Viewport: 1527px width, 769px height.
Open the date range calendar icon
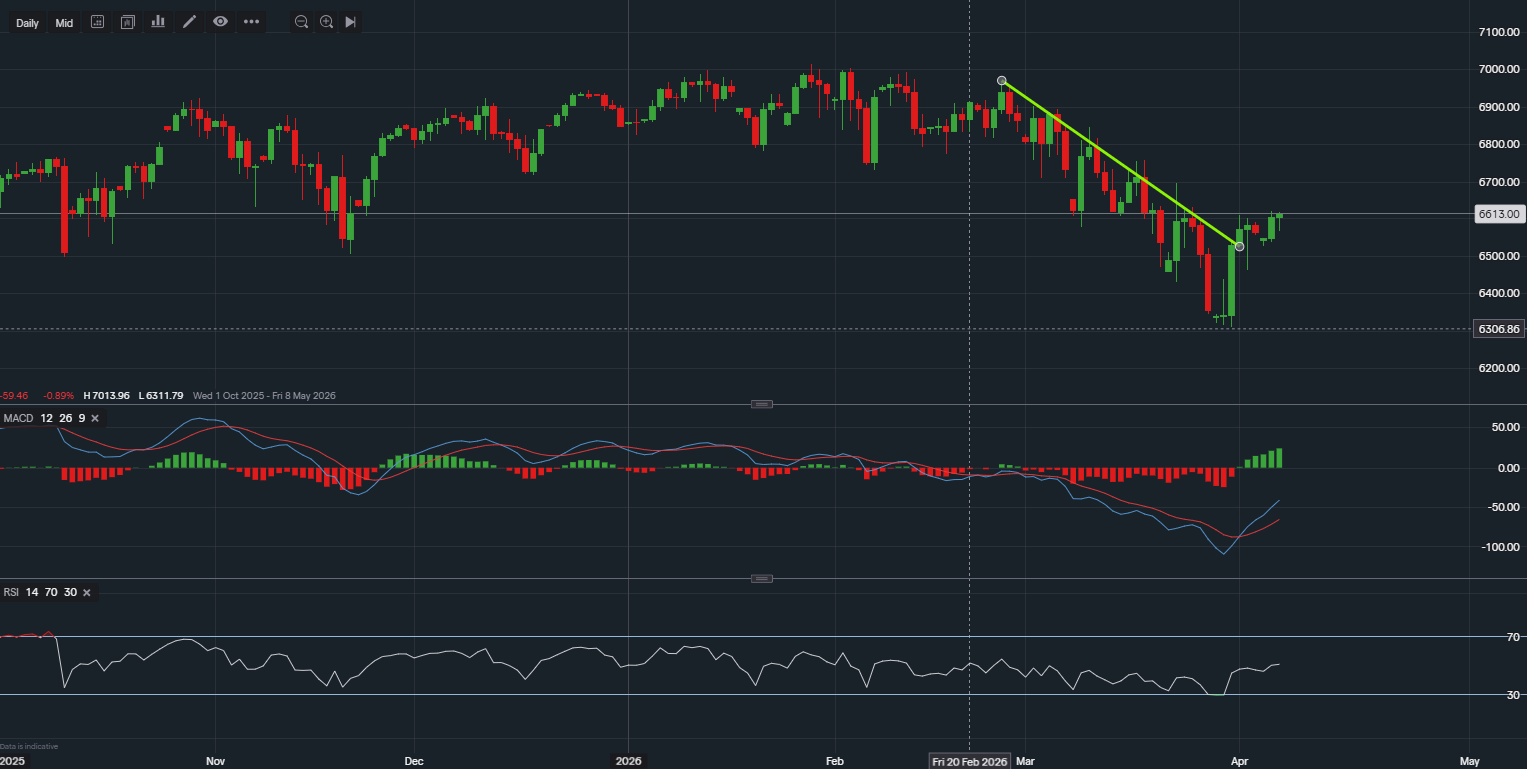pos(97,22)
